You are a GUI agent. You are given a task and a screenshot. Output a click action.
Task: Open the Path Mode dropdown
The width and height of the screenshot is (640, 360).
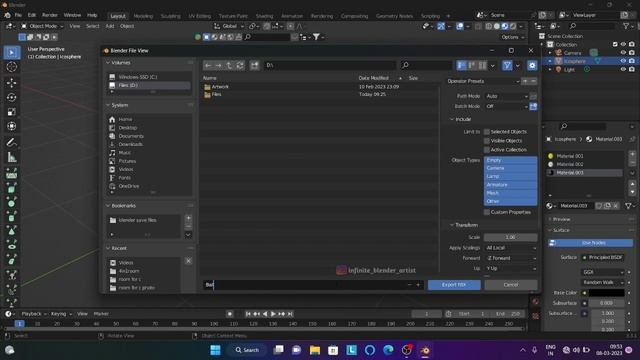507,96
